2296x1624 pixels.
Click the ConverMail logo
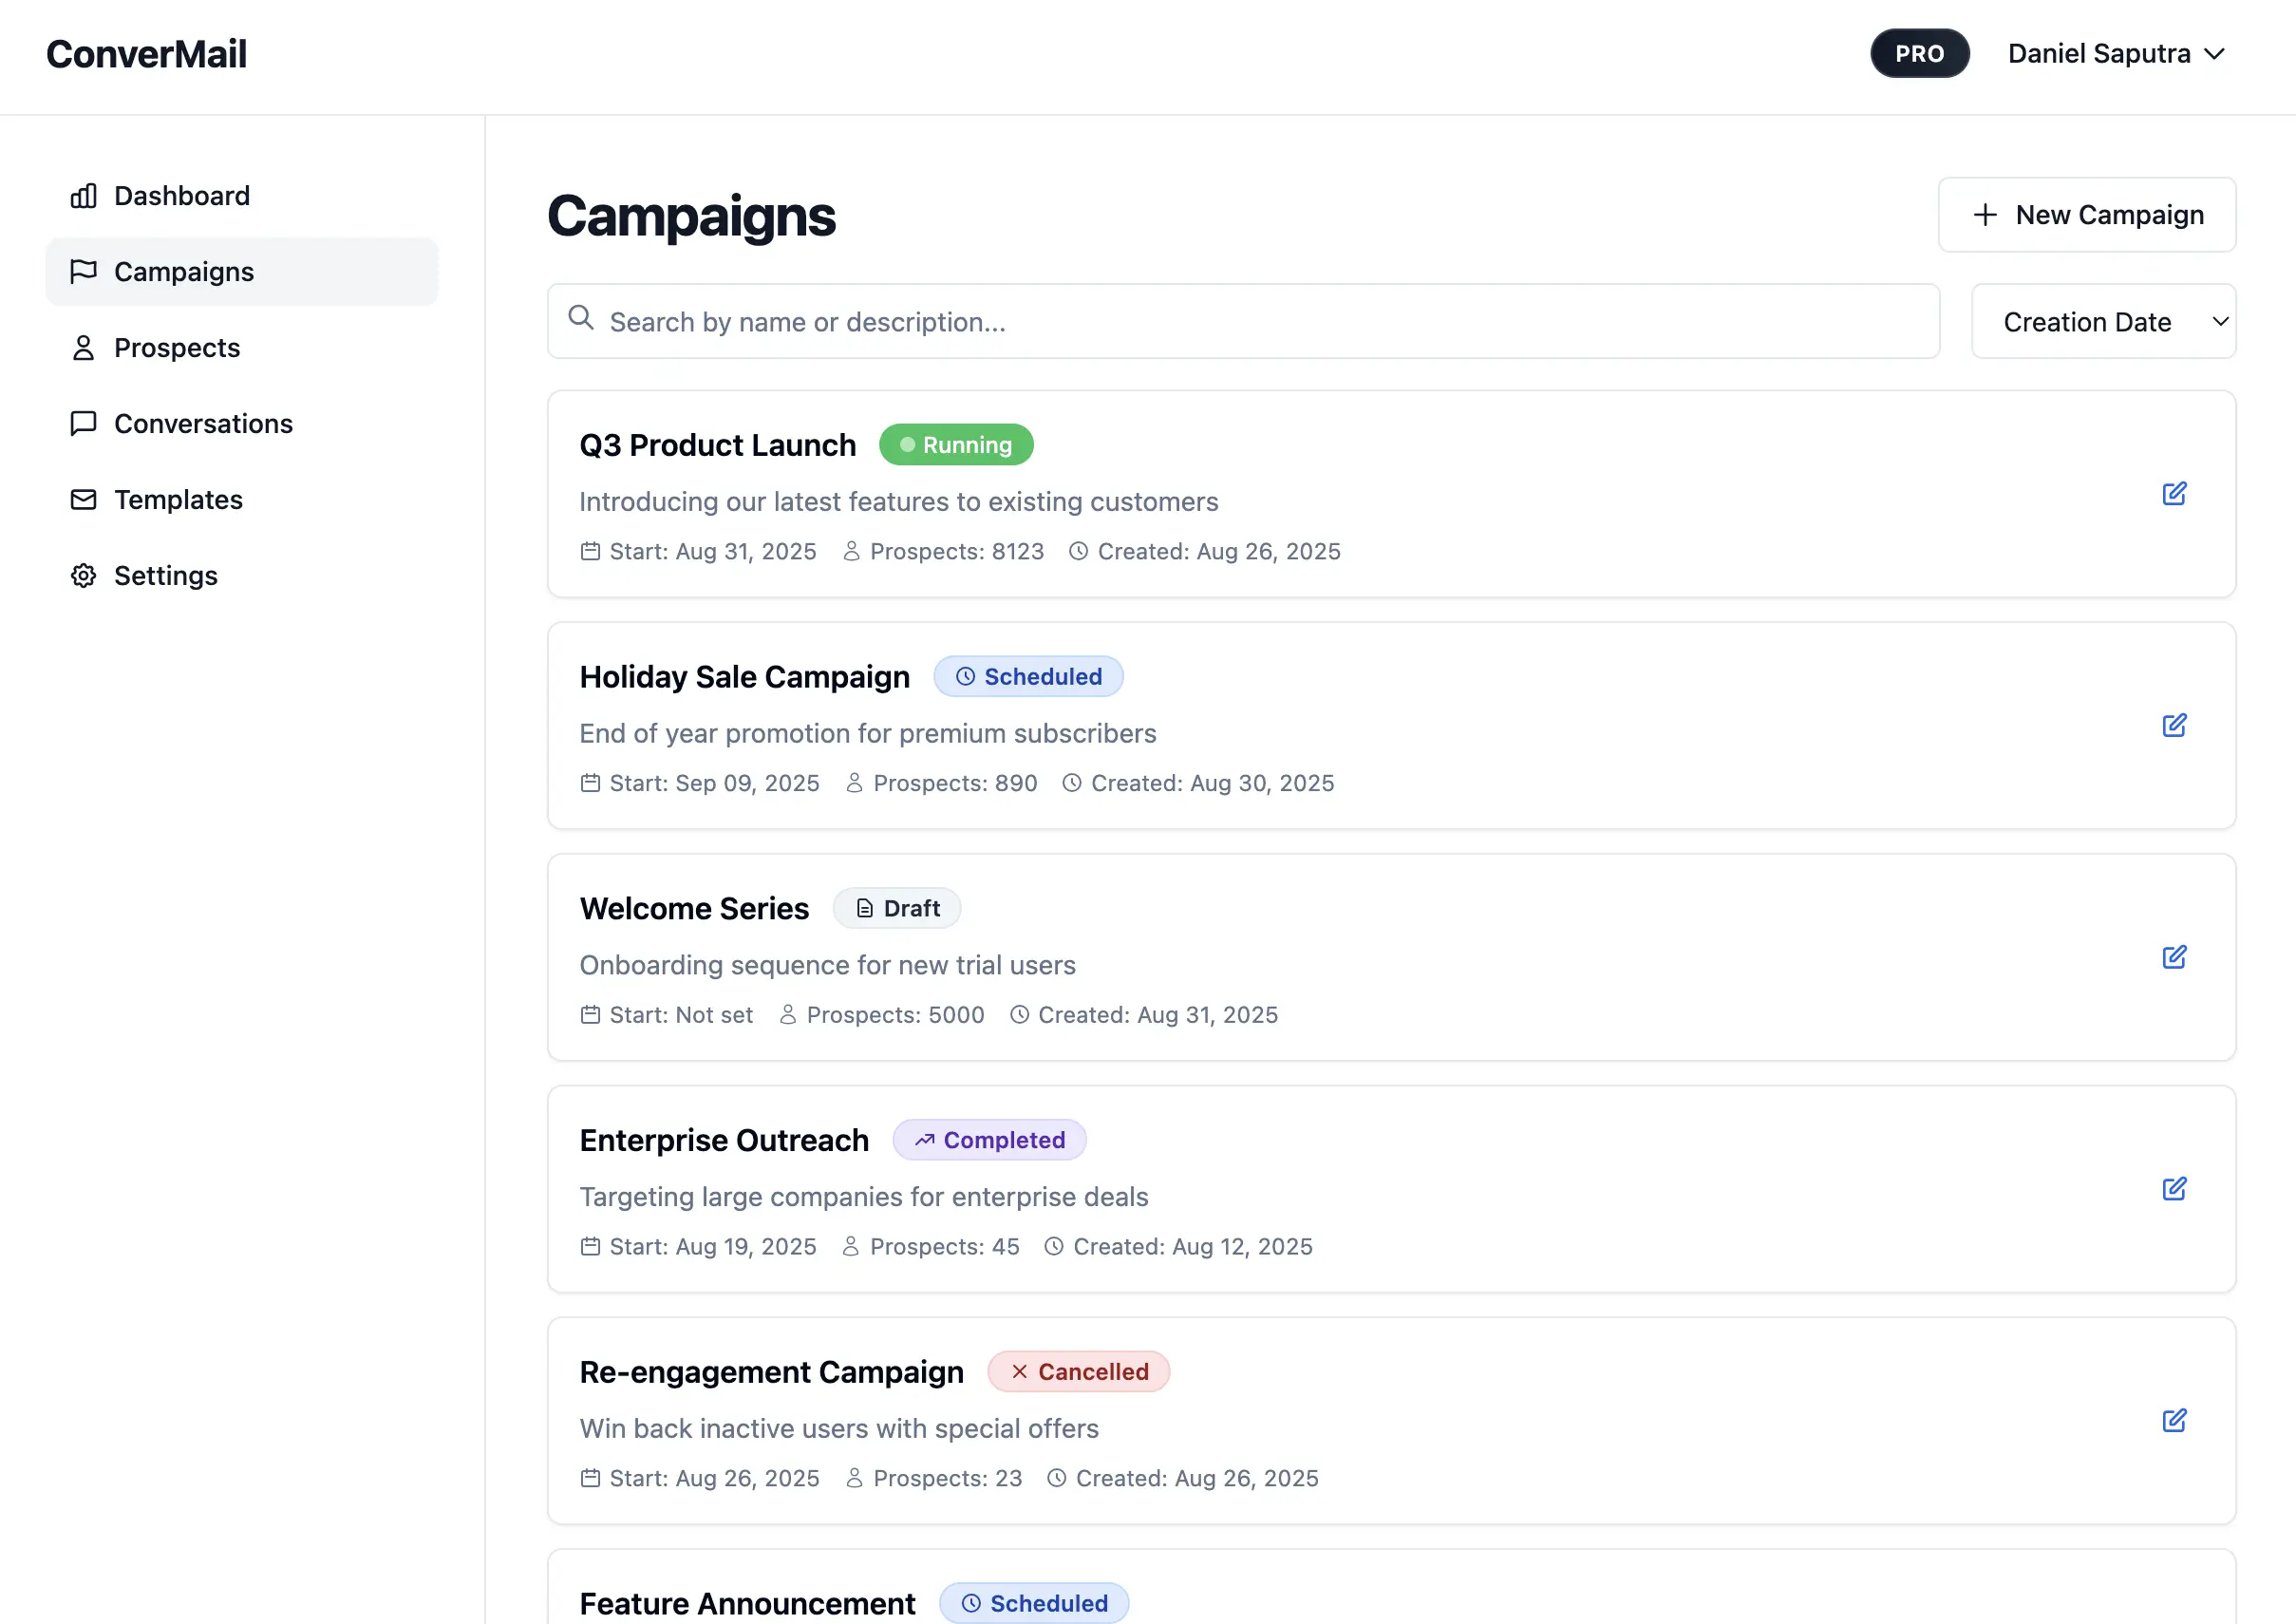[x=147, y=54]
